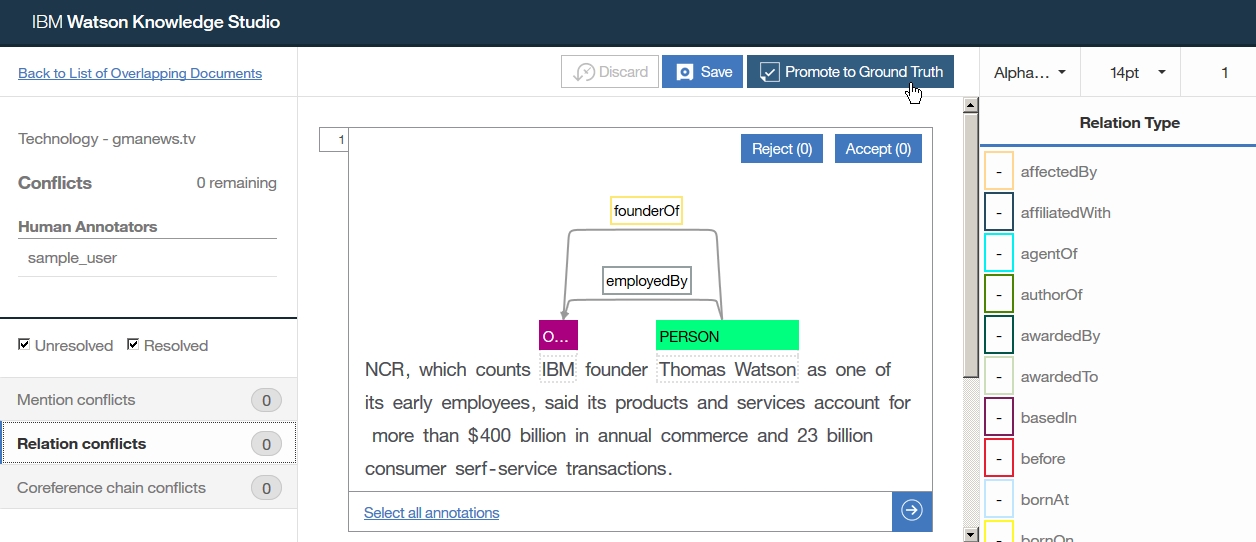Select bornAt relation color swatch
Viewport: 1256px width, 542px height.
pyautogui.click(x=999, y=499)
